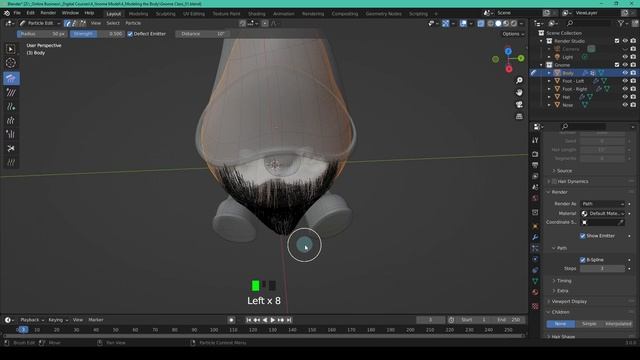Open the Tool properties tab icon
Image resolution: width=640 pixels, height=360 pixels.
[535, 140]
